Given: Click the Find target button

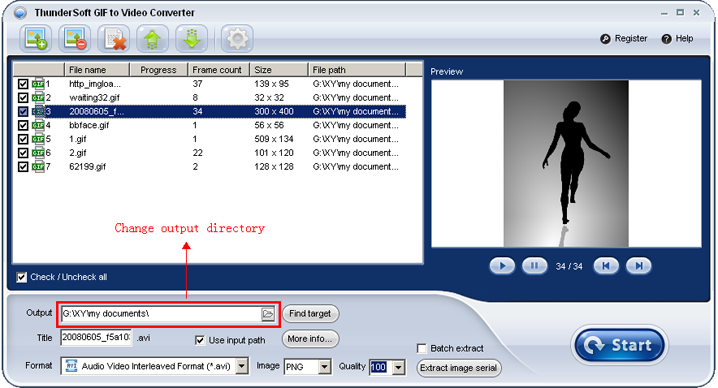Looking at the screenshot, I should [310, 314].
